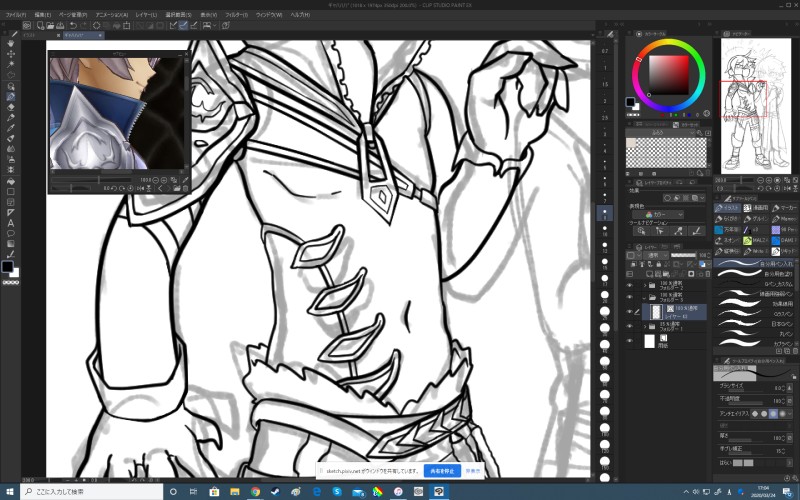Open the ファイル(F) menu
This screenshot has width=800, height=500.
pos(15,15)
